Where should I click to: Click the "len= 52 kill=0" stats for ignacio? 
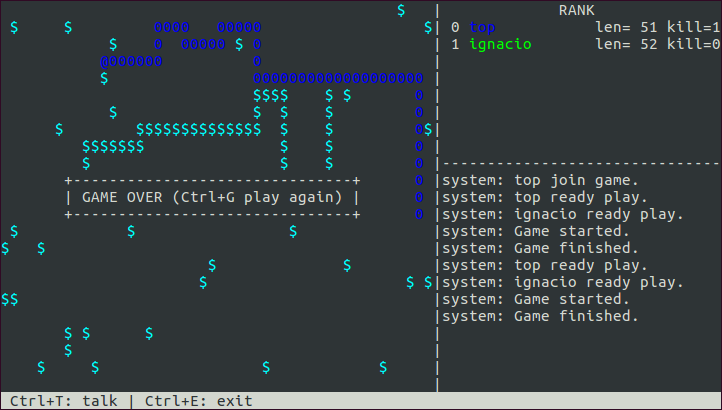coord(657,44)
